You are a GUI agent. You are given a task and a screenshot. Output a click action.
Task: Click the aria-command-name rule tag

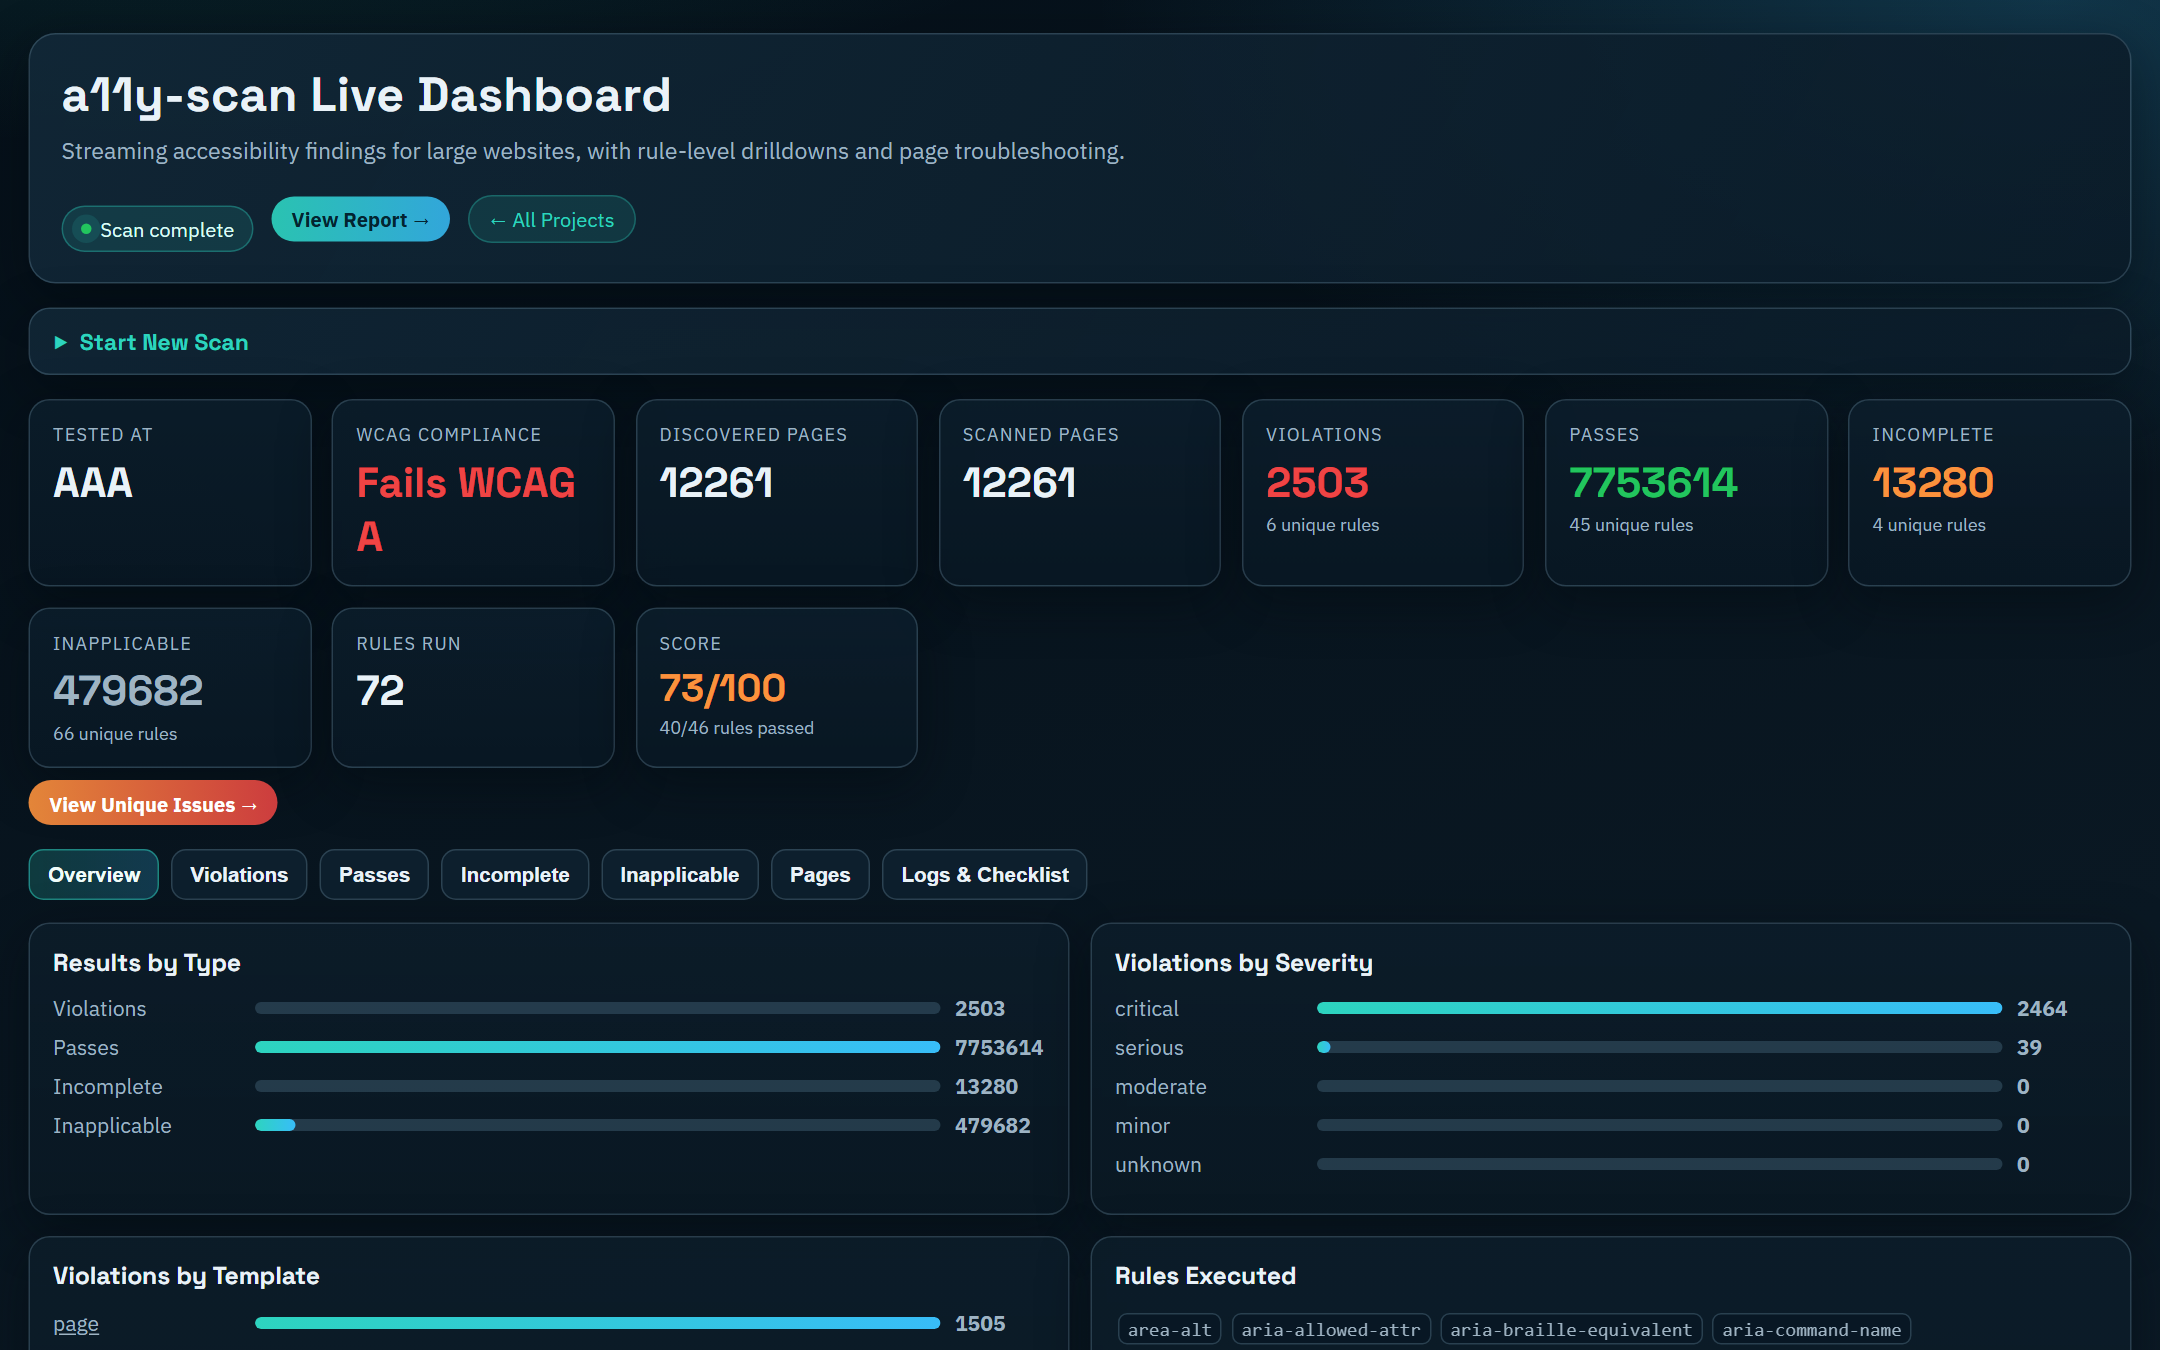1811,1329
